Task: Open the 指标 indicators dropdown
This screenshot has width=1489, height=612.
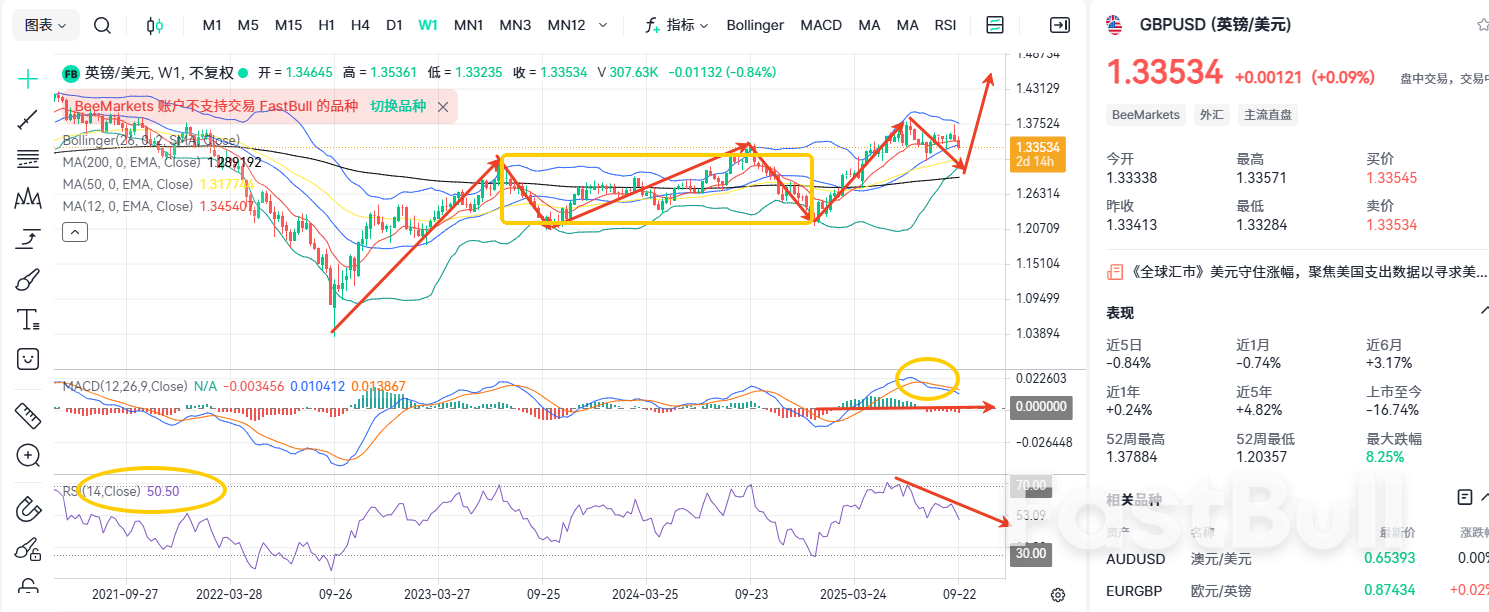Action: click(x=677, y=25)
